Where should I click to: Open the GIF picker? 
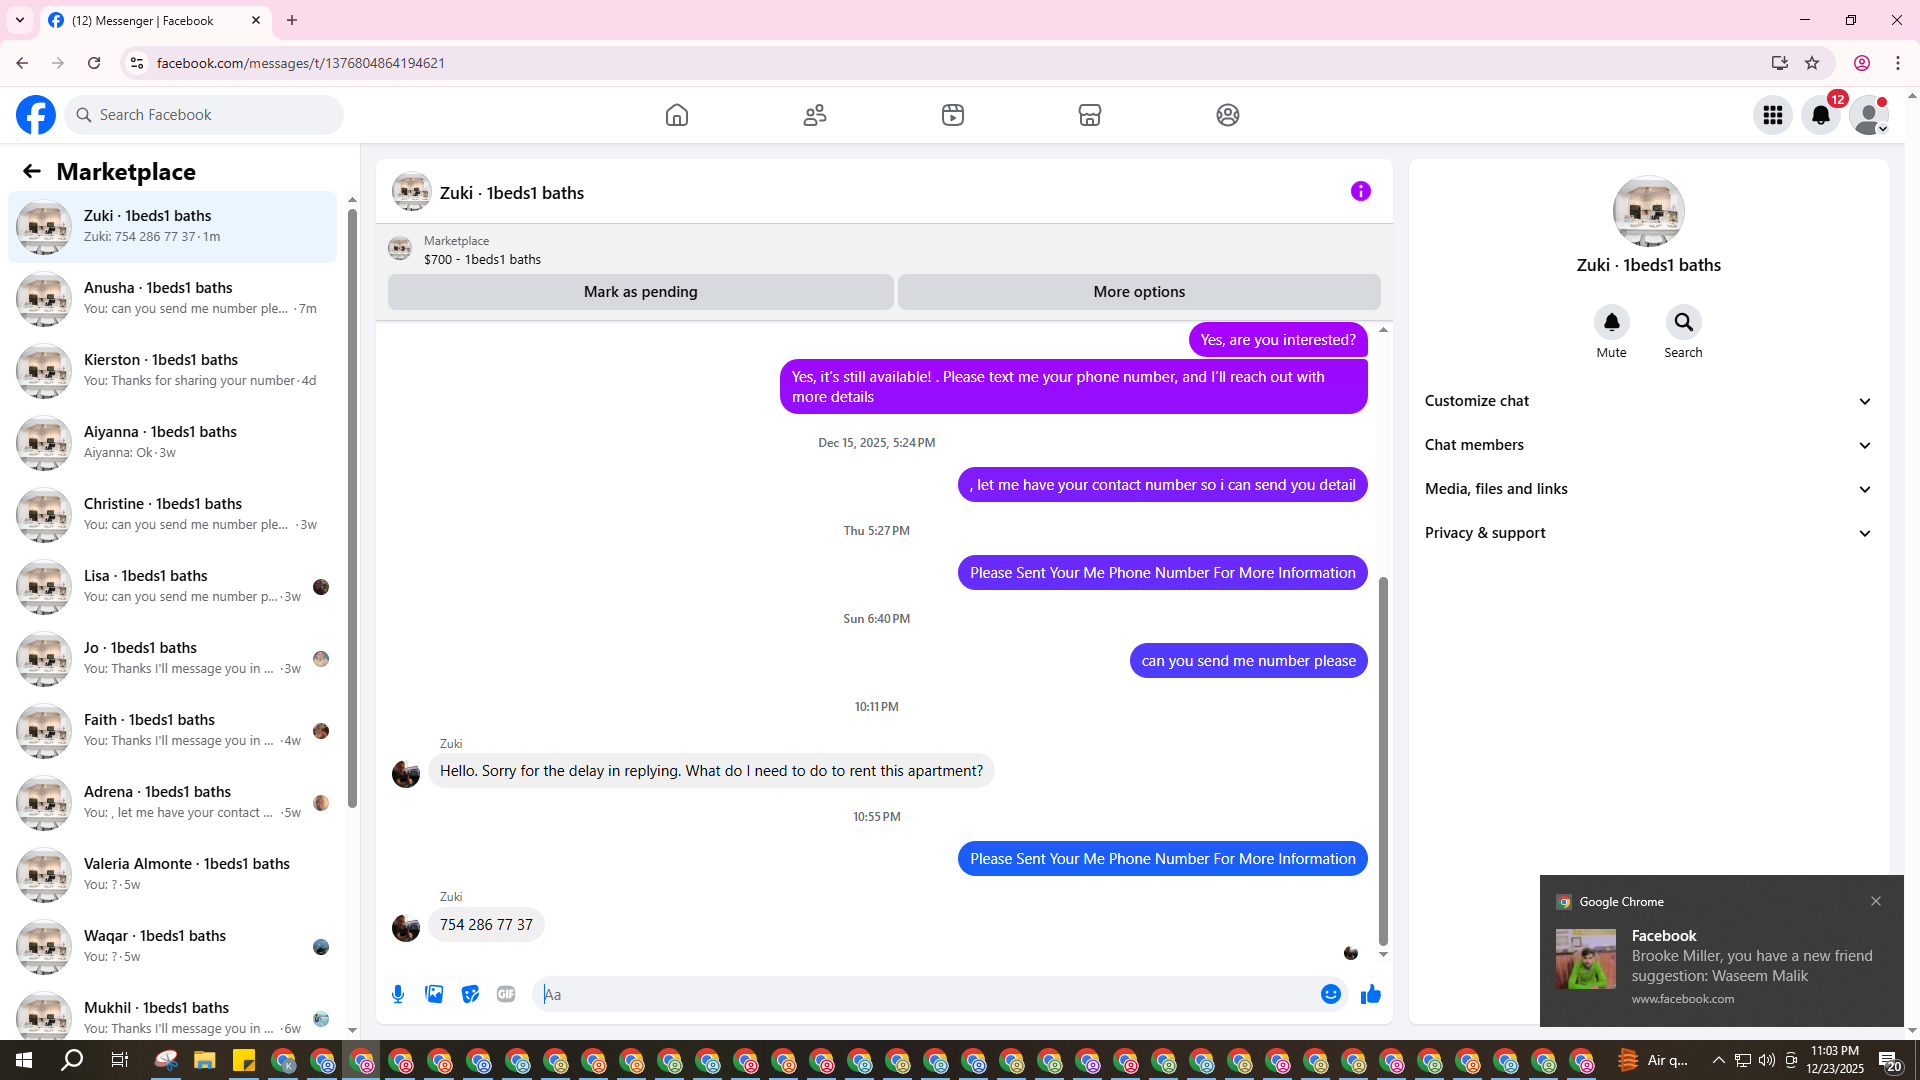[506, 994]
